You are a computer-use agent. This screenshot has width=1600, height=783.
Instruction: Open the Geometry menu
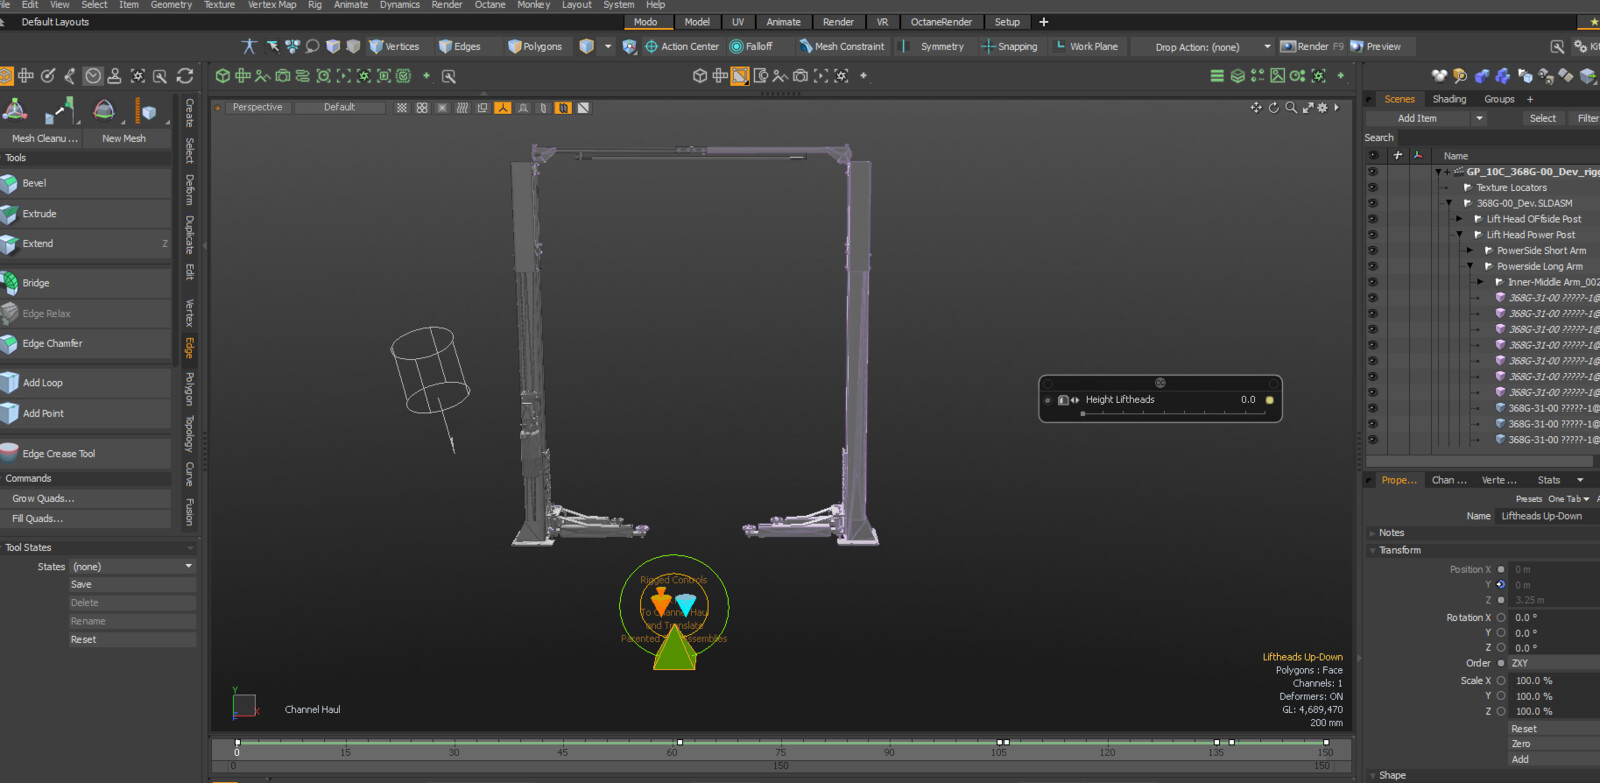click(171, 5)
